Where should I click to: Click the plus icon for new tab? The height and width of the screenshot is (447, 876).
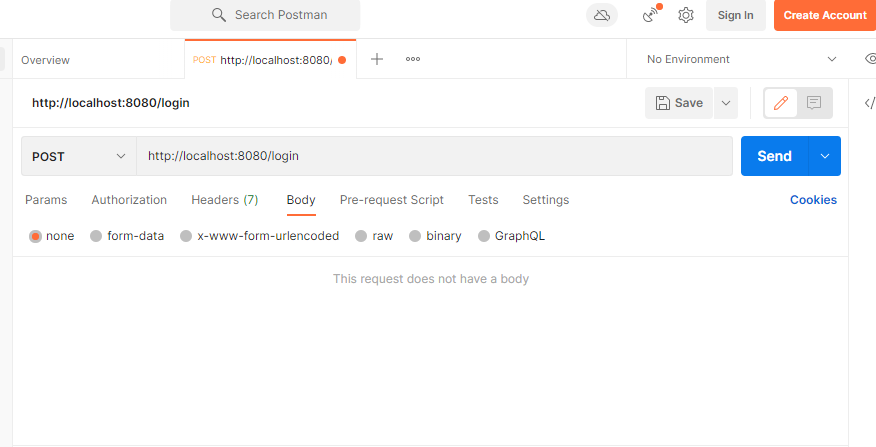pos(377,59)
